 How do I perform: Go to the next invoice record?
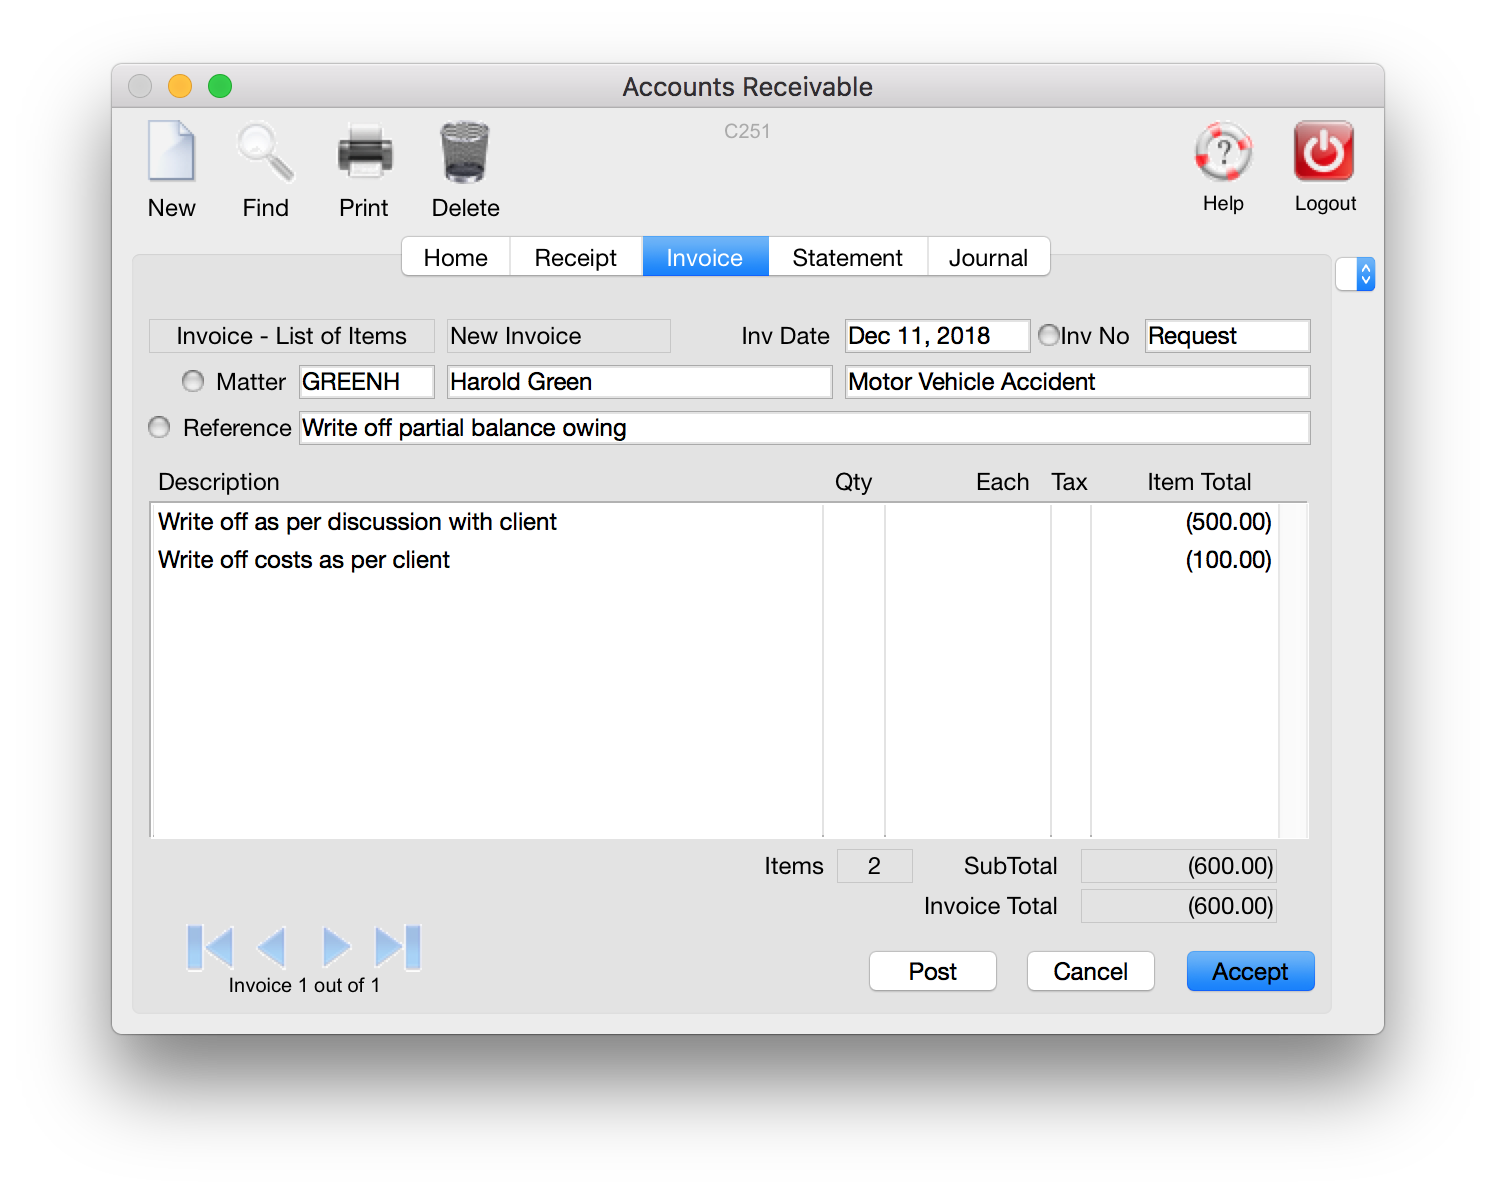(x=336, y=947)
